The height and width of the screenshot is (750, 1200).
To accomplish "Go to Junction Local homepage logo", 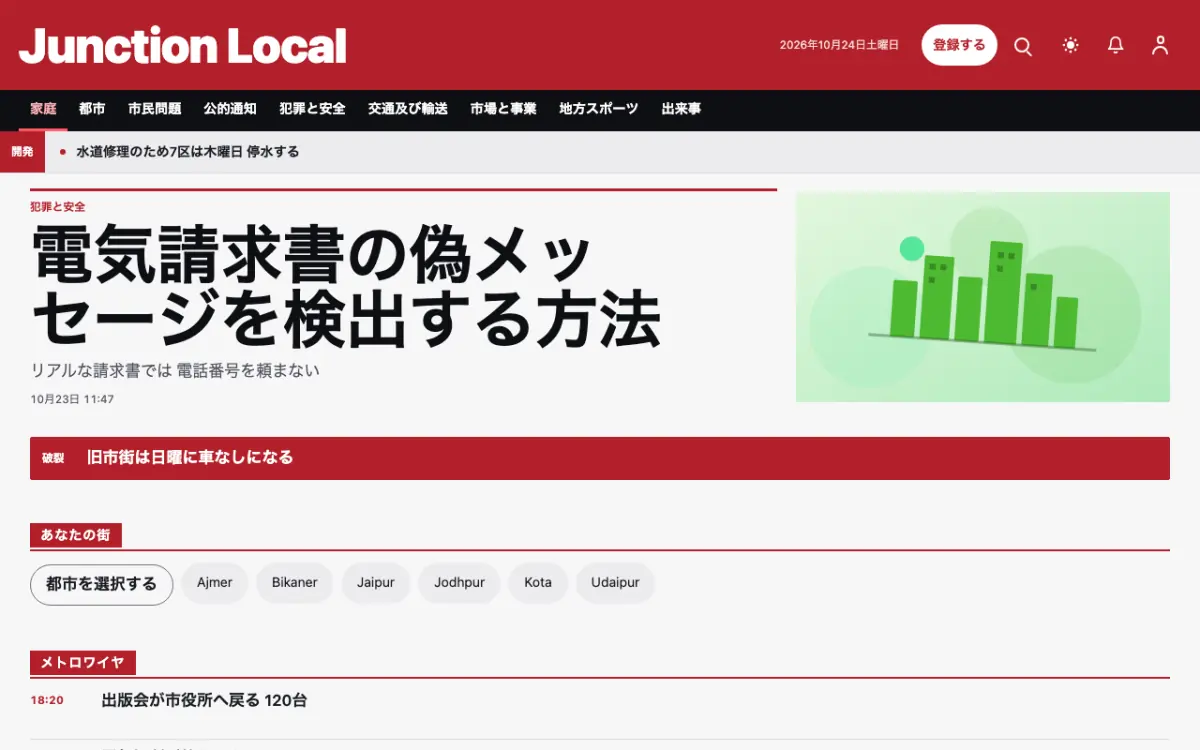I will [183, 46].
